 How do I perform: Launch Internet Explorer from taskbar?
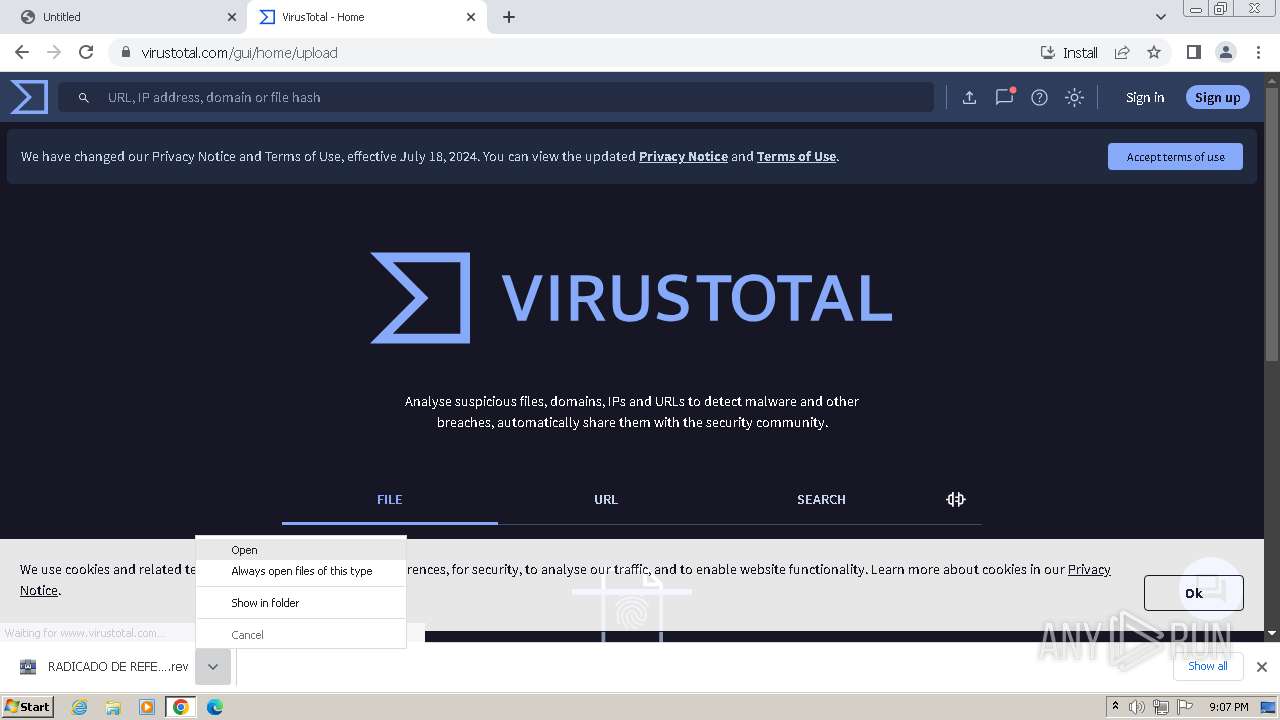point(79,707)
